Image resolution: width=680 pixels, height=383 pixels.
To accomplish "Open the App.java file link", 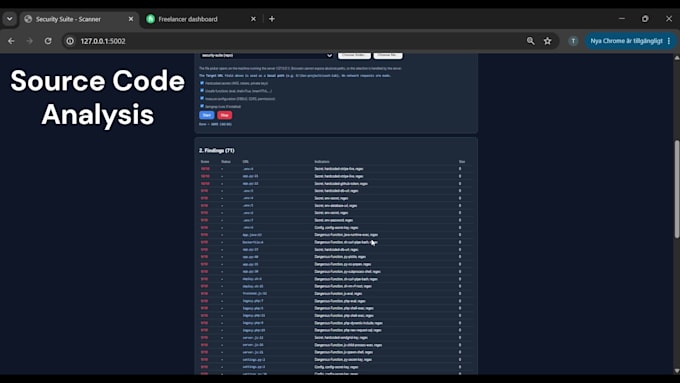I will point(252,235).
